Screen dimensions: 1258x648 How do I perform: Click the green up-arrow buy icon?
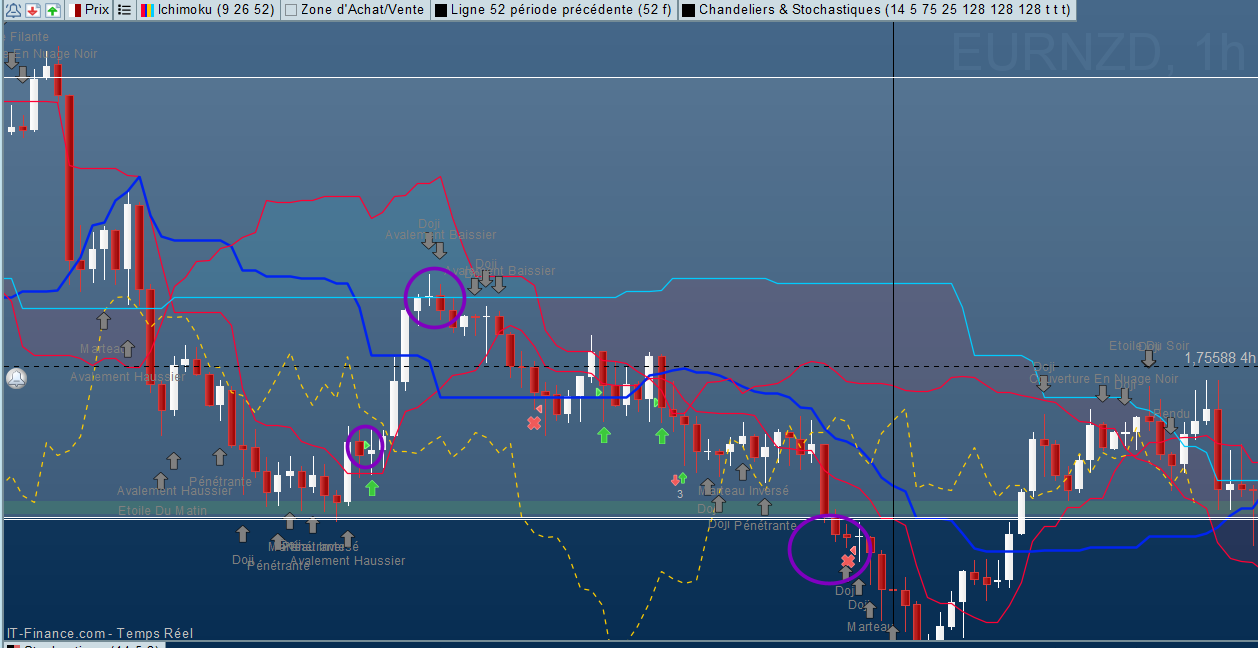[x=52, y=10]
